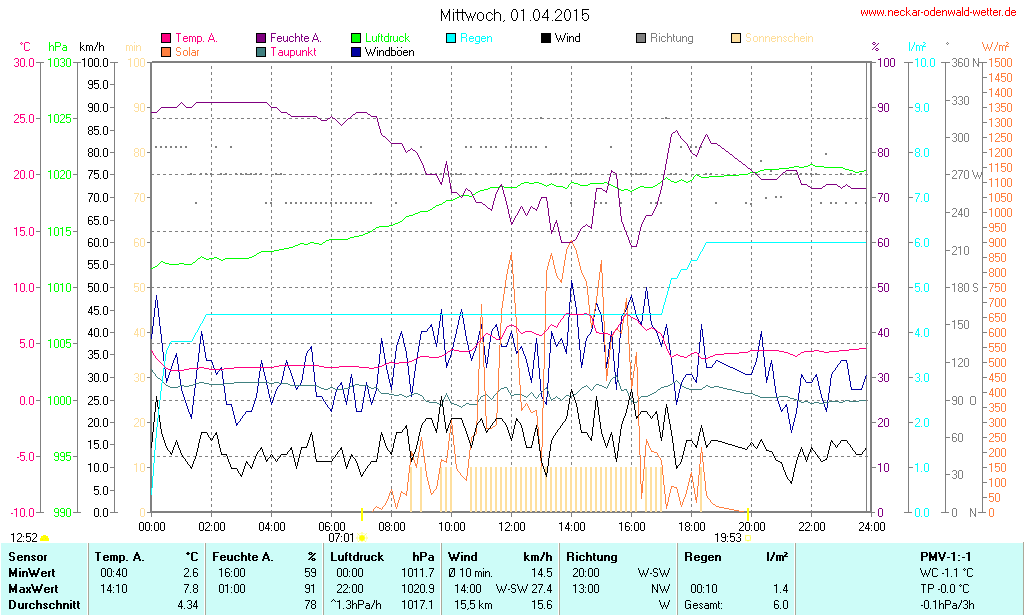This screenshot has height=615, width=1024.
Task: Select the Sensor column header
Action: pos(27,556)
